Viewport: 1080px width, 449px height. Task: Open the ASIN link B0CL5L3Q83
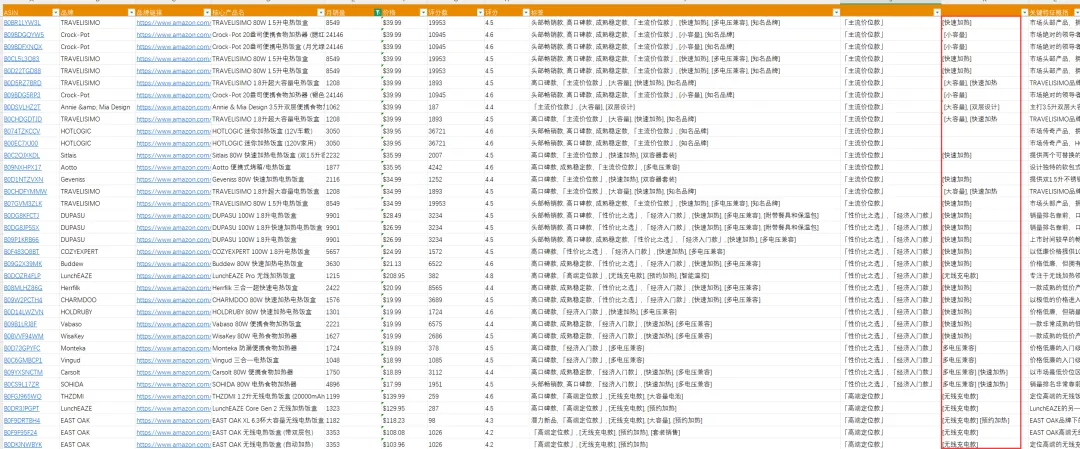click(21, 59)
